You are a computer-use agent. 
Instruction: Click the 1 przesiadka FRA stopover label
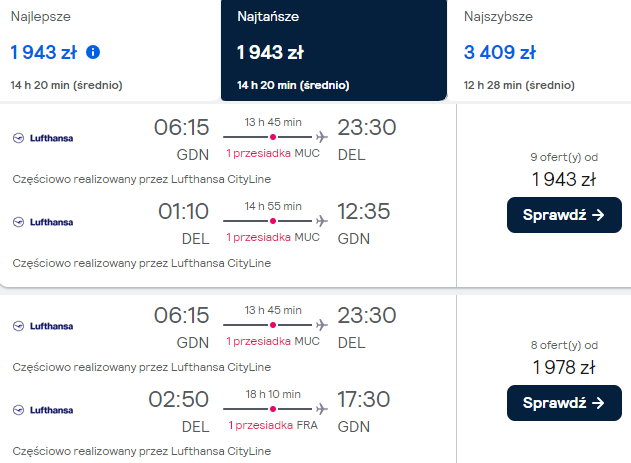(x=273, y=425)
